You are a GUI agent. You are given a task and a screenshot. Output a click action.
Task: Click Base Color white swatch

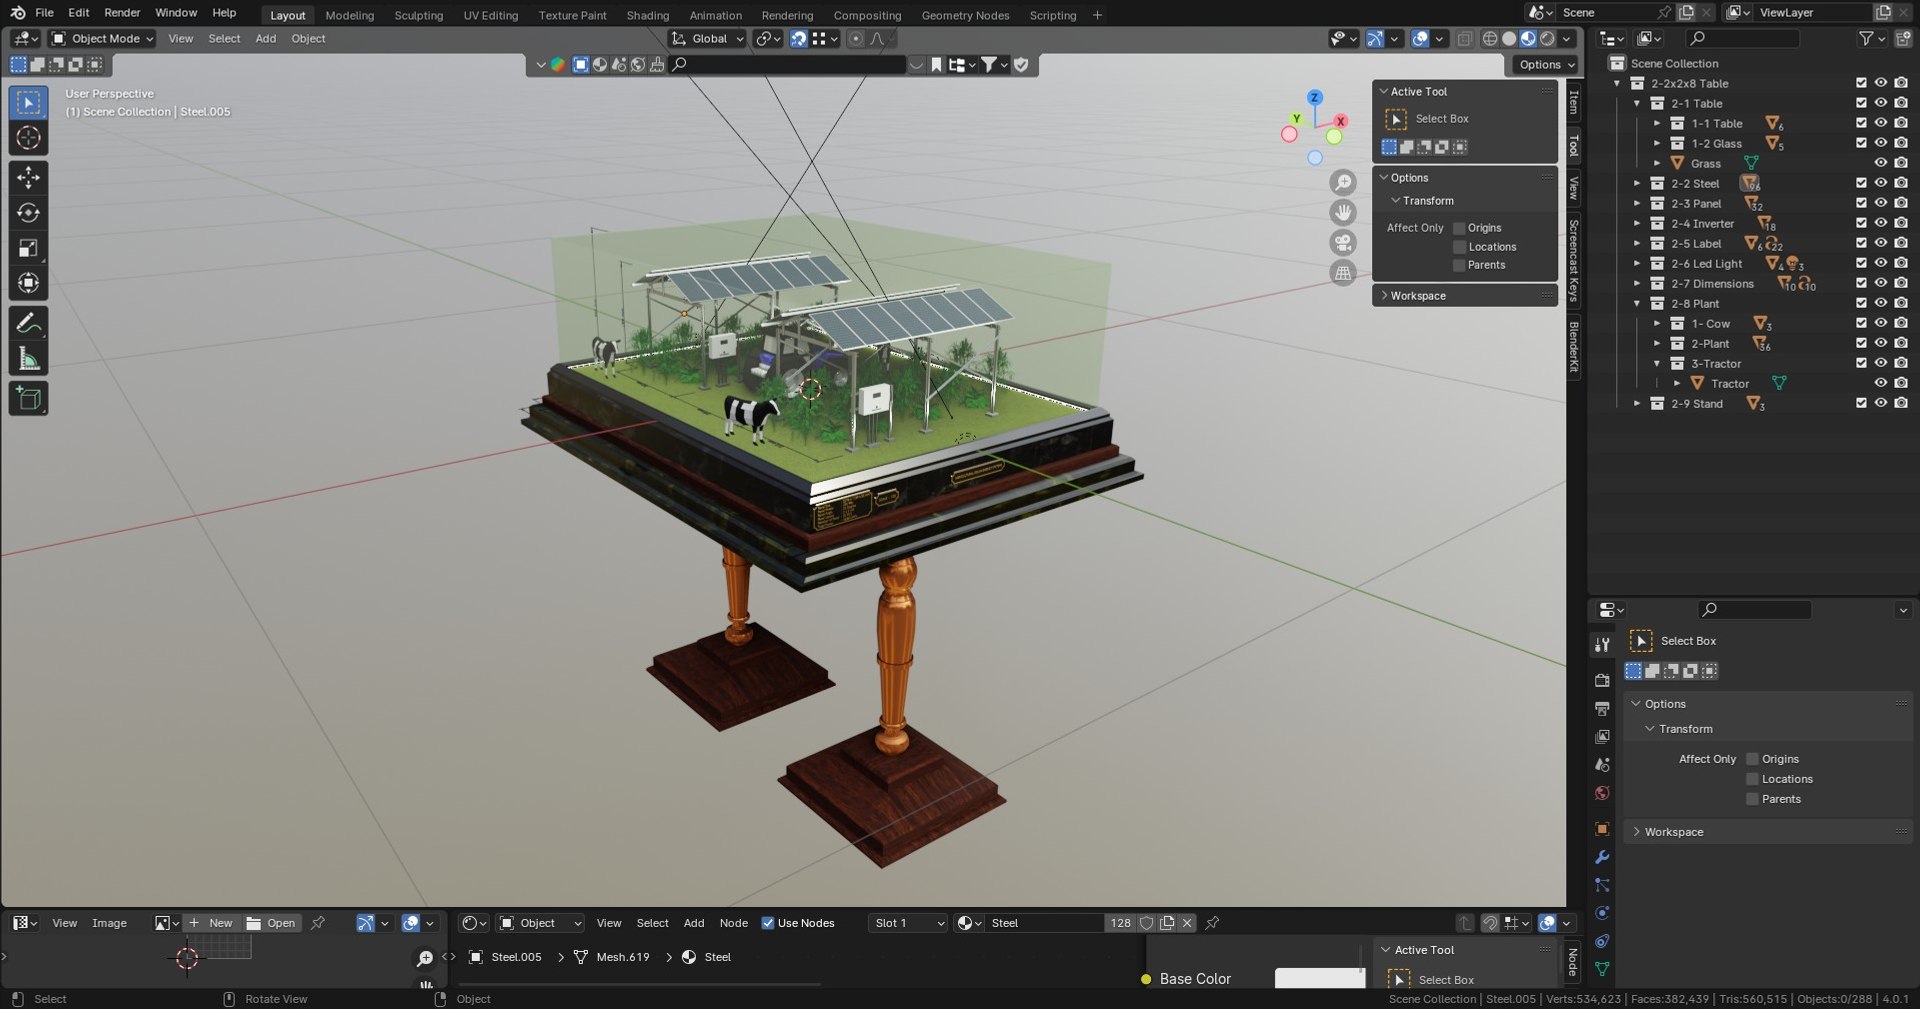[1319, 979]
